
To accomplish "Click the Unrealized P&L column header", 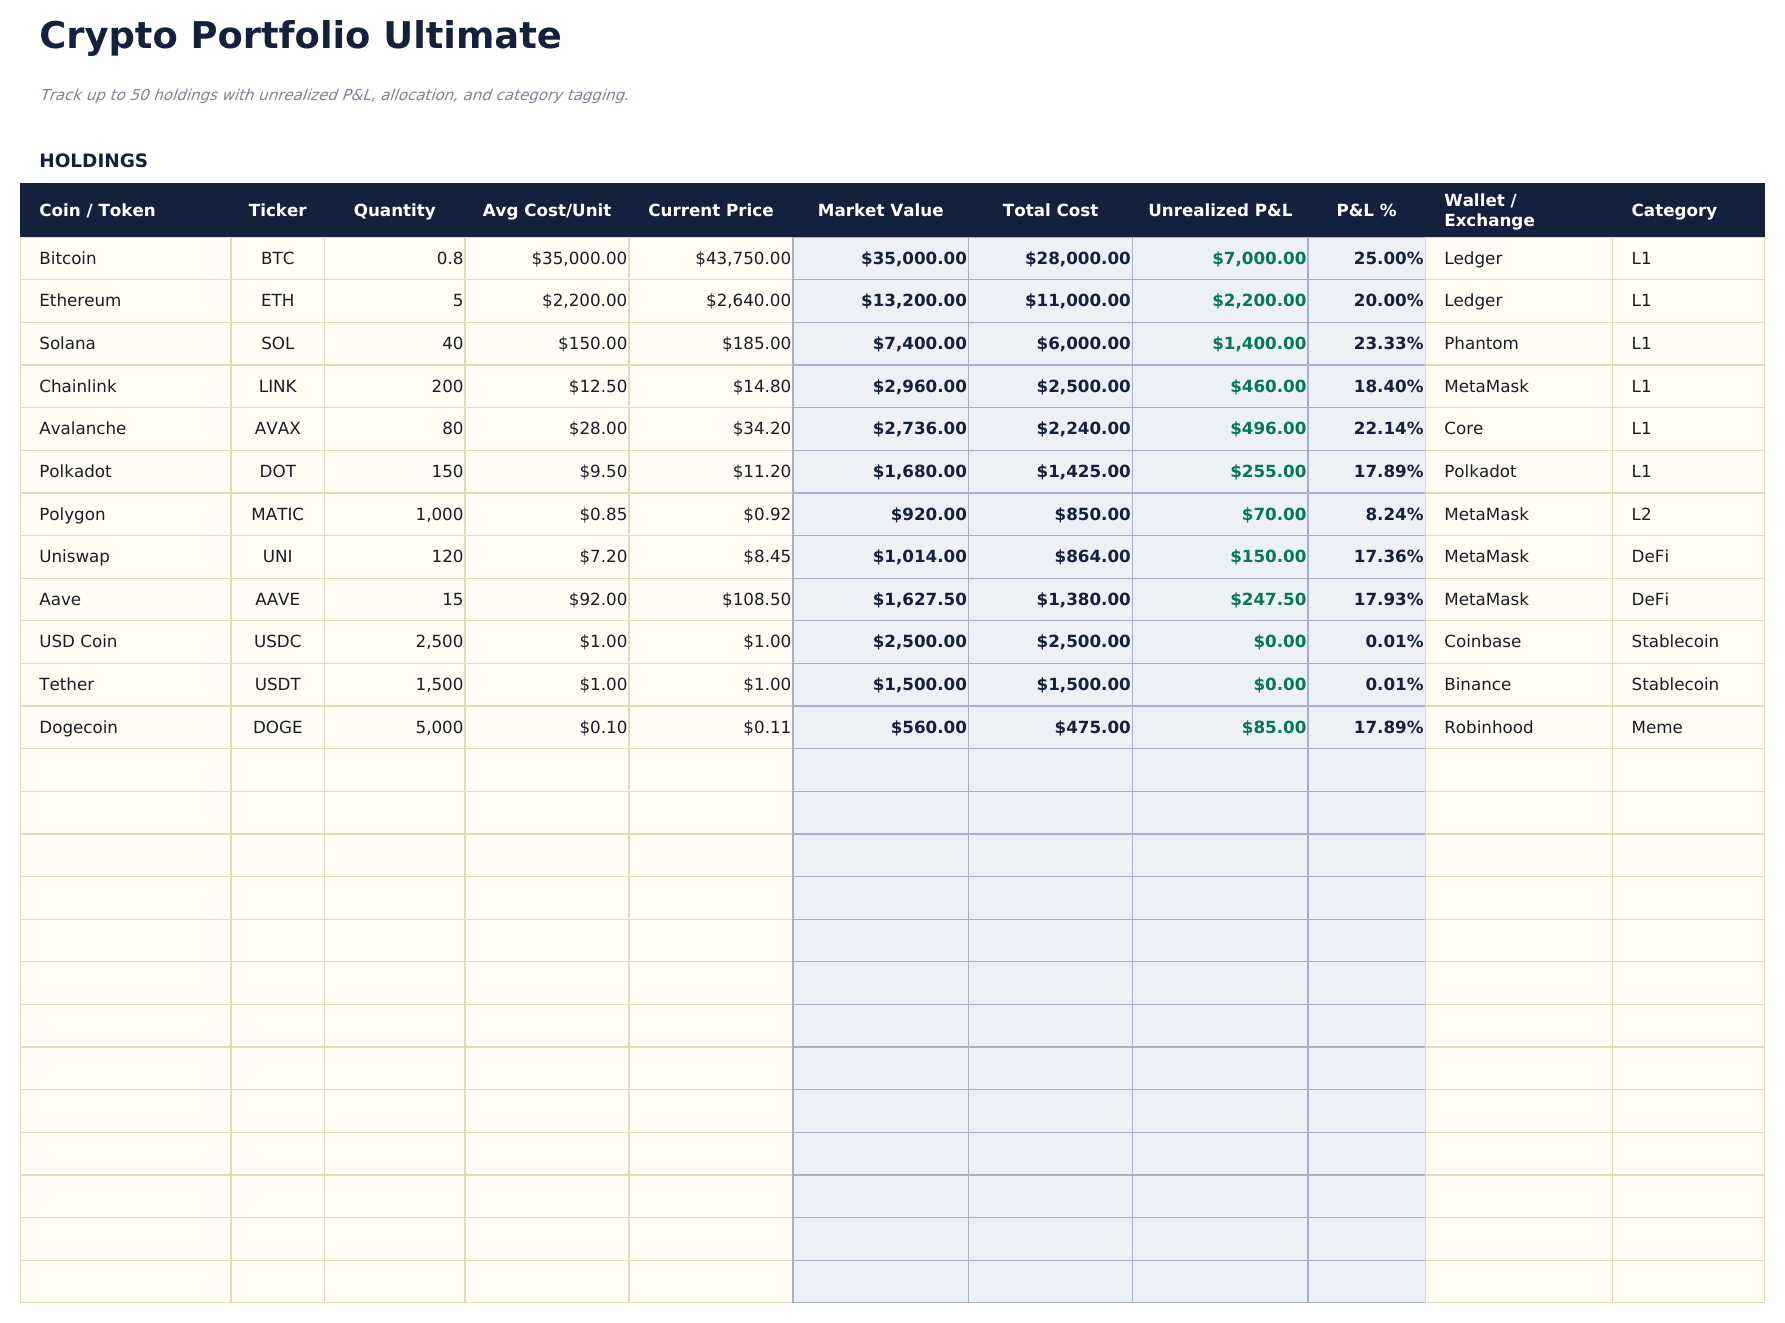I will tap(1221, 210).
